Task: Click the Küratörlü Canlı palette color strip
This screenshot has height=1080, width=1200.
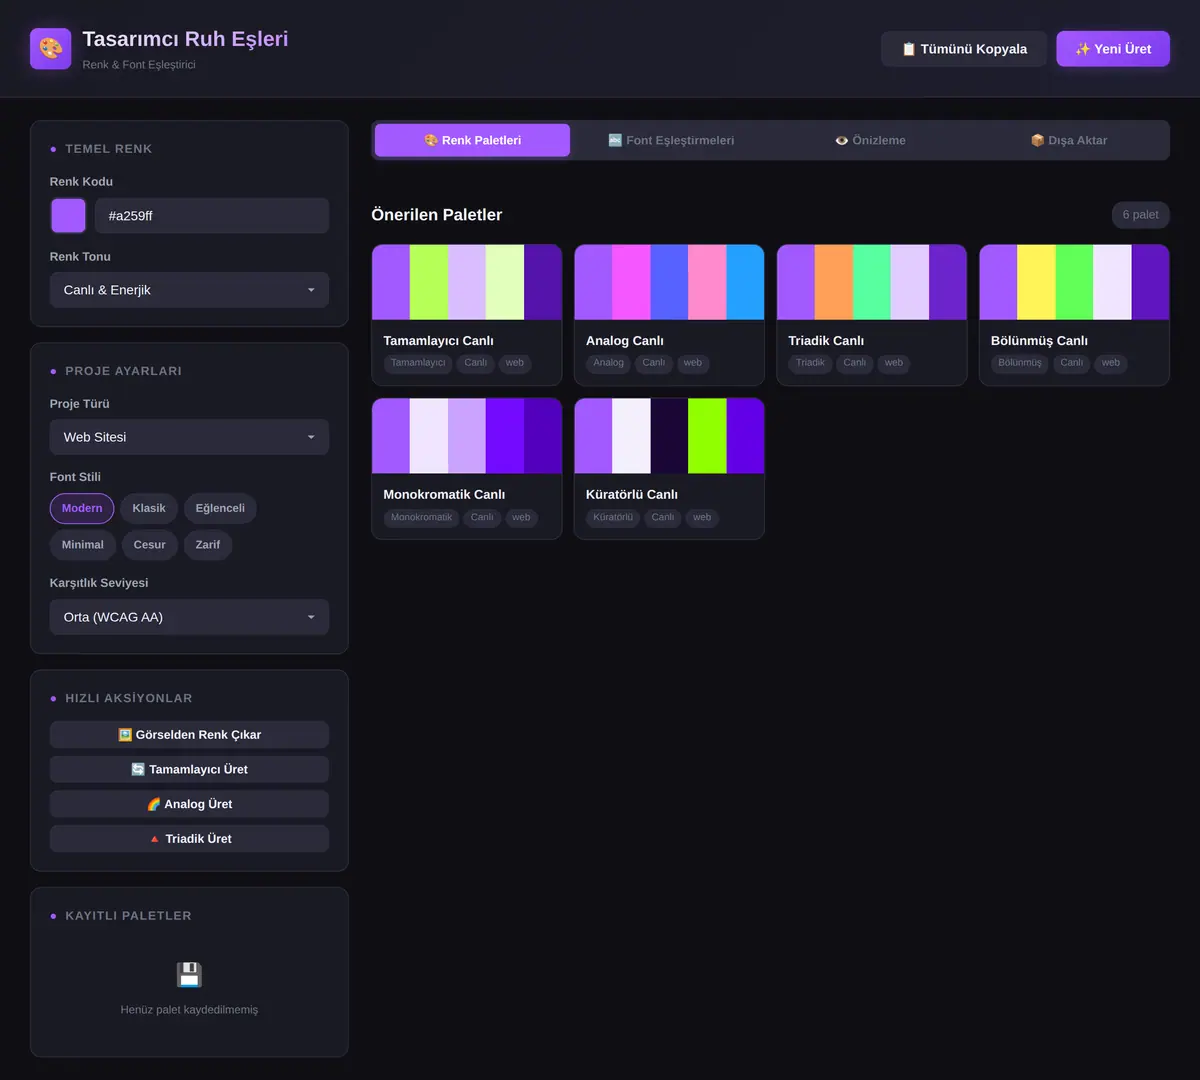Action: click(x=669, y=436)
